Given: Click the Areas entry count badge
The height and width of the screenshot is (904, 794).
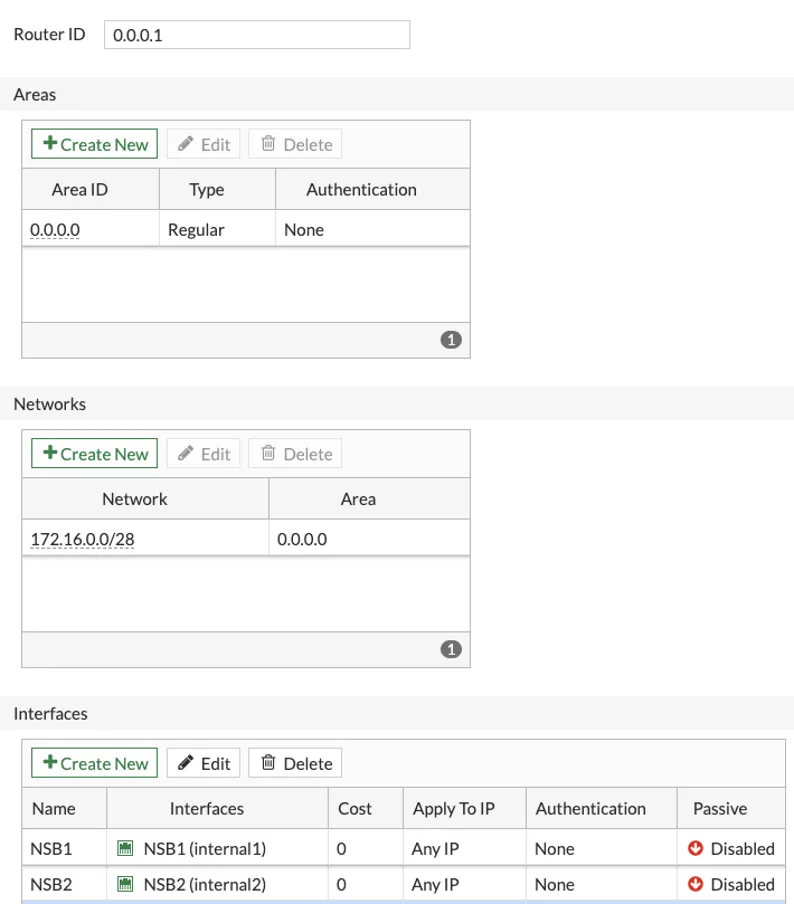Looking at the screenshot, I should click(451, 340).
